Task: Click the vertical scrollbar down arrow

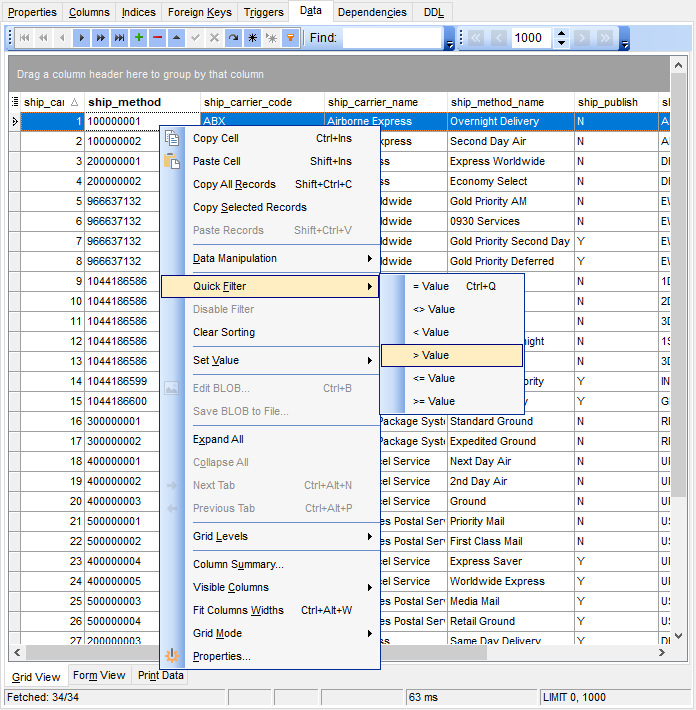Action: coord(678,636)
